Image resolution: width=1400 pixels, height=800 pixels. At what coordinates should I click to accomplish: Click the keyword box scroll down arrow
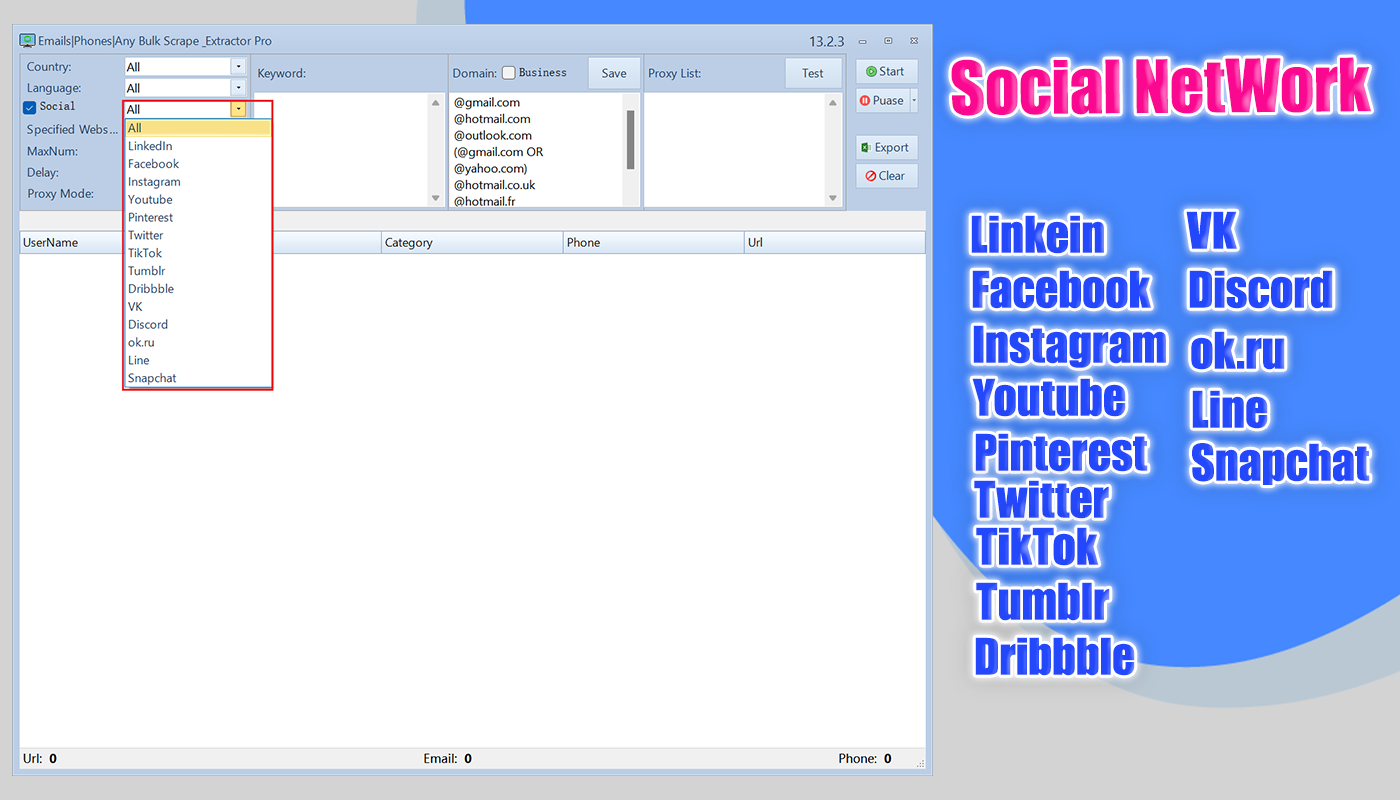(435, 199)
